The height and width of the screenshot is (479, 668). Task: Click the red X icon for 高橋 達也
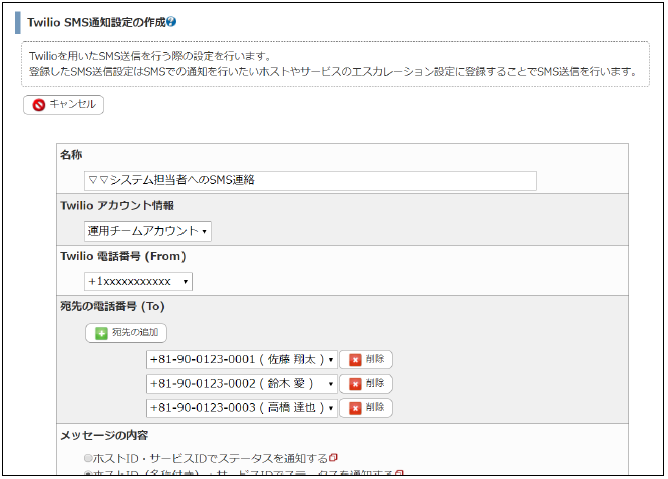pos(354,408)
